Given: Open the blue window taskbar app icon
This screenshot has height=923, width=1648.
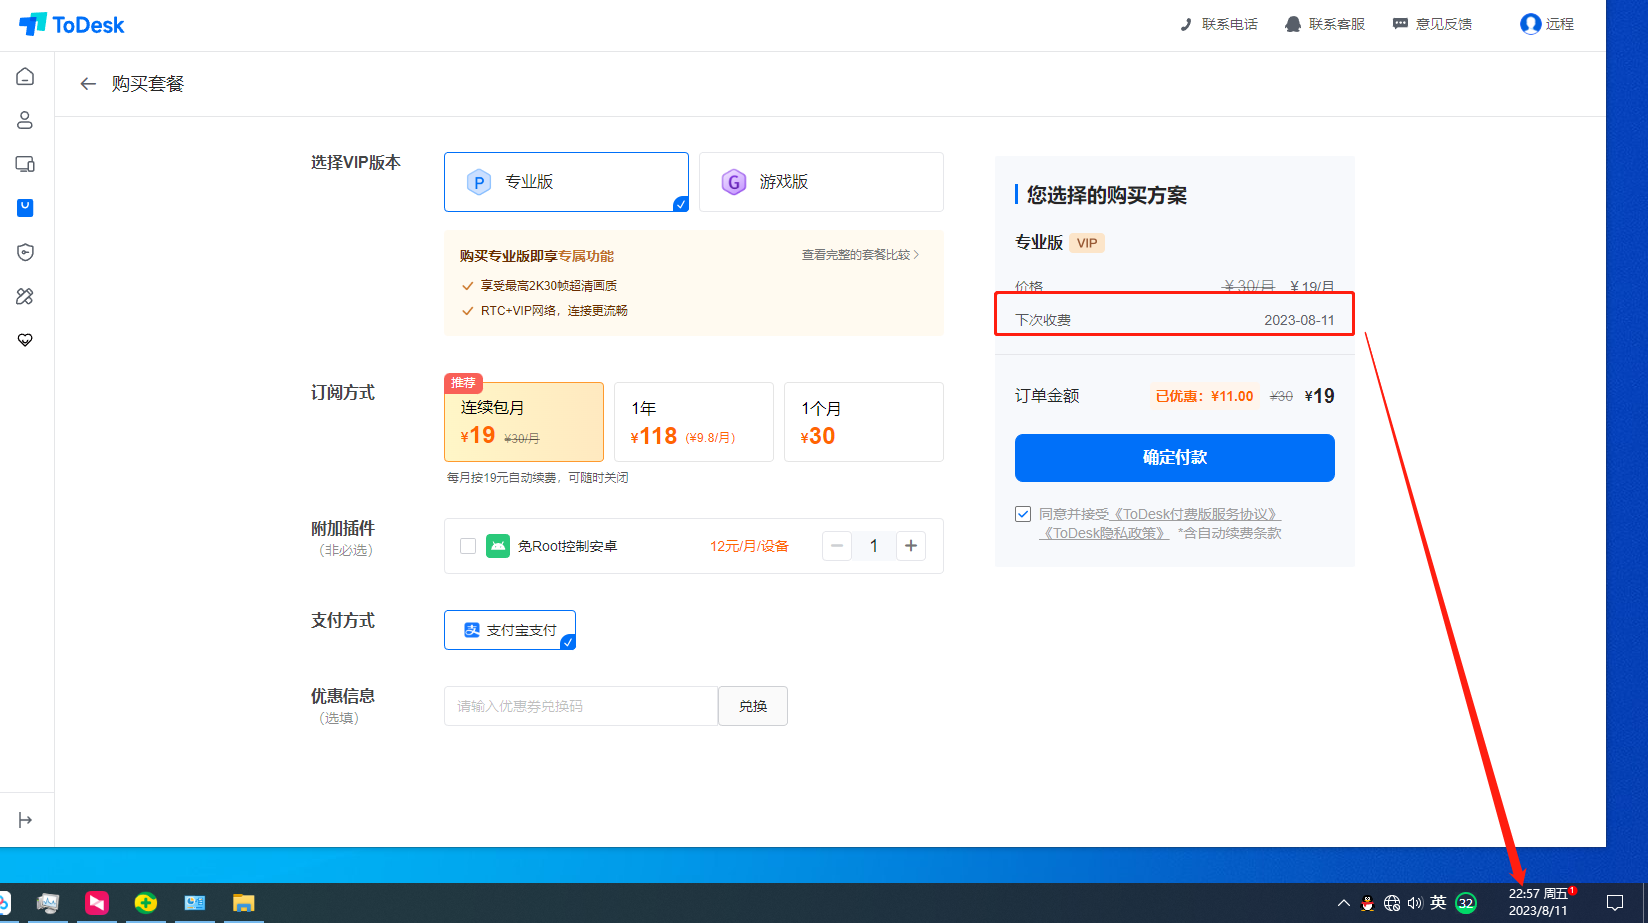Looking at the screenshot, I should tap(195, 903).
